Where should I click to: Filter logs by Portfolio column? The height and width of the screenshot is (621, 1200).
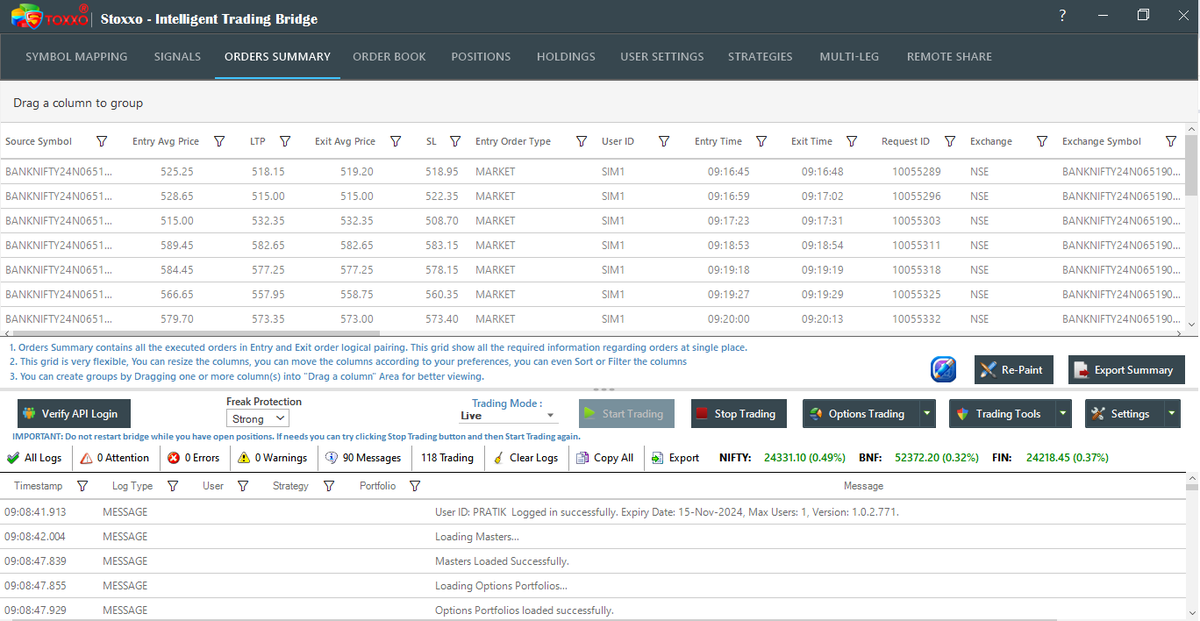(x=414, y=486)
